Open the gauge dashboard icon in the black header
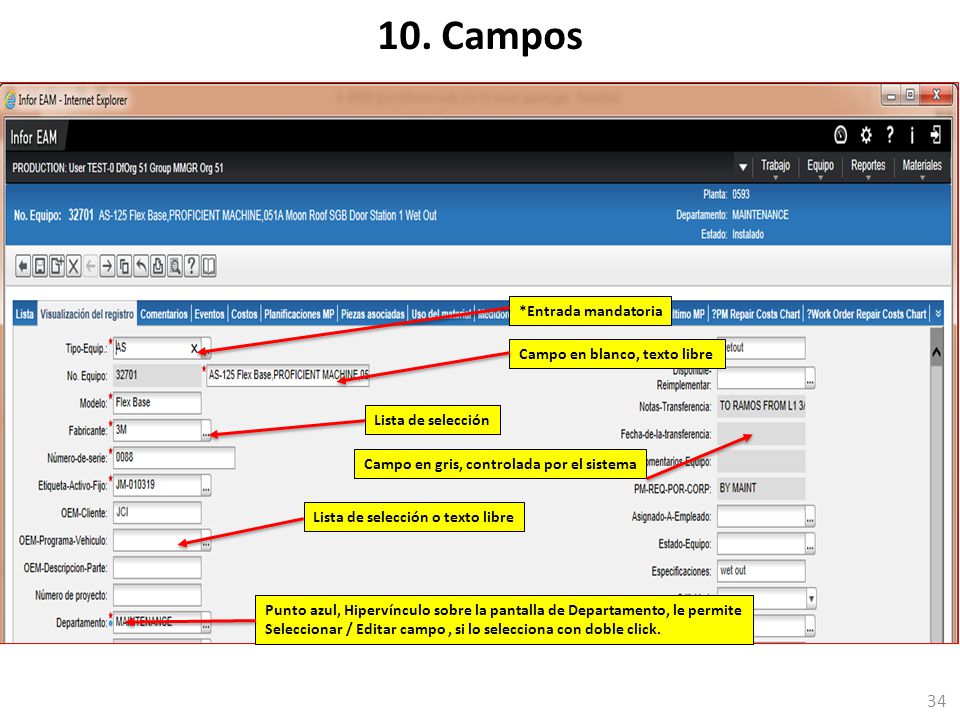This screenshot has height=720, width=960. point(841,135)
